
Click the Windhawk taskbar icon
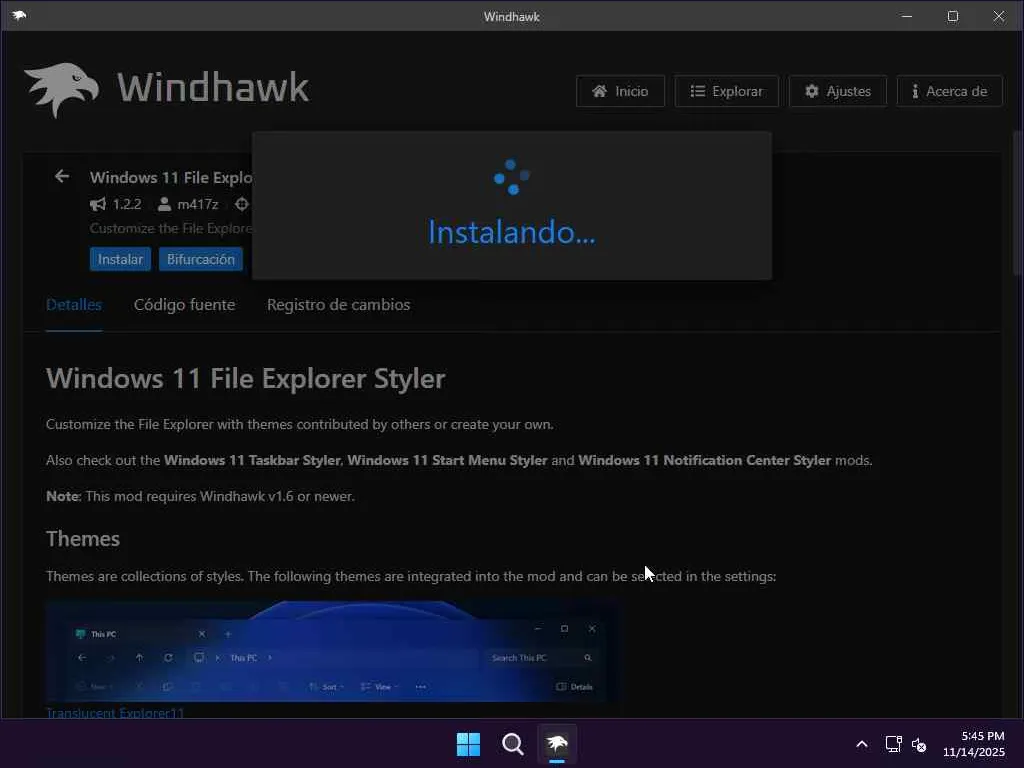tap(557, 744)
